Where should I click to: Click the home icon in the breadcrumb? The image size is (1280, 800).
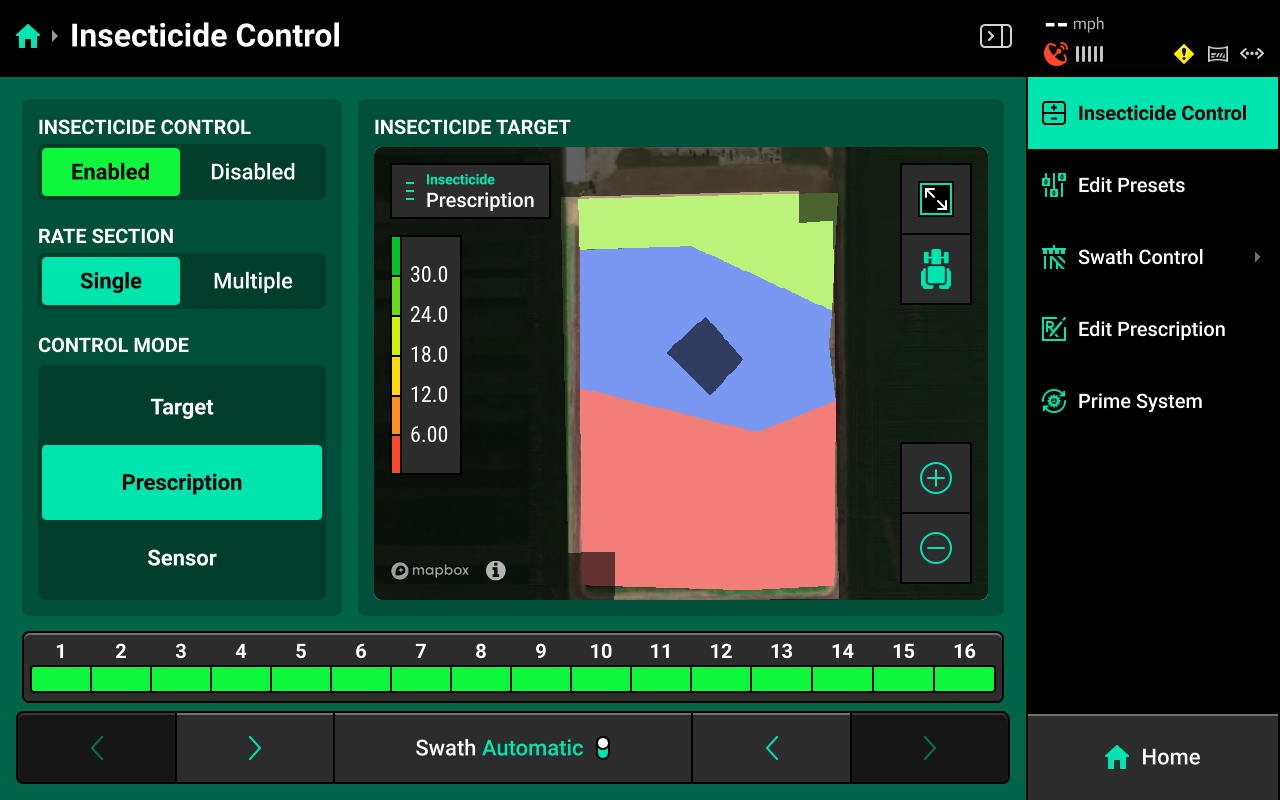28,37
